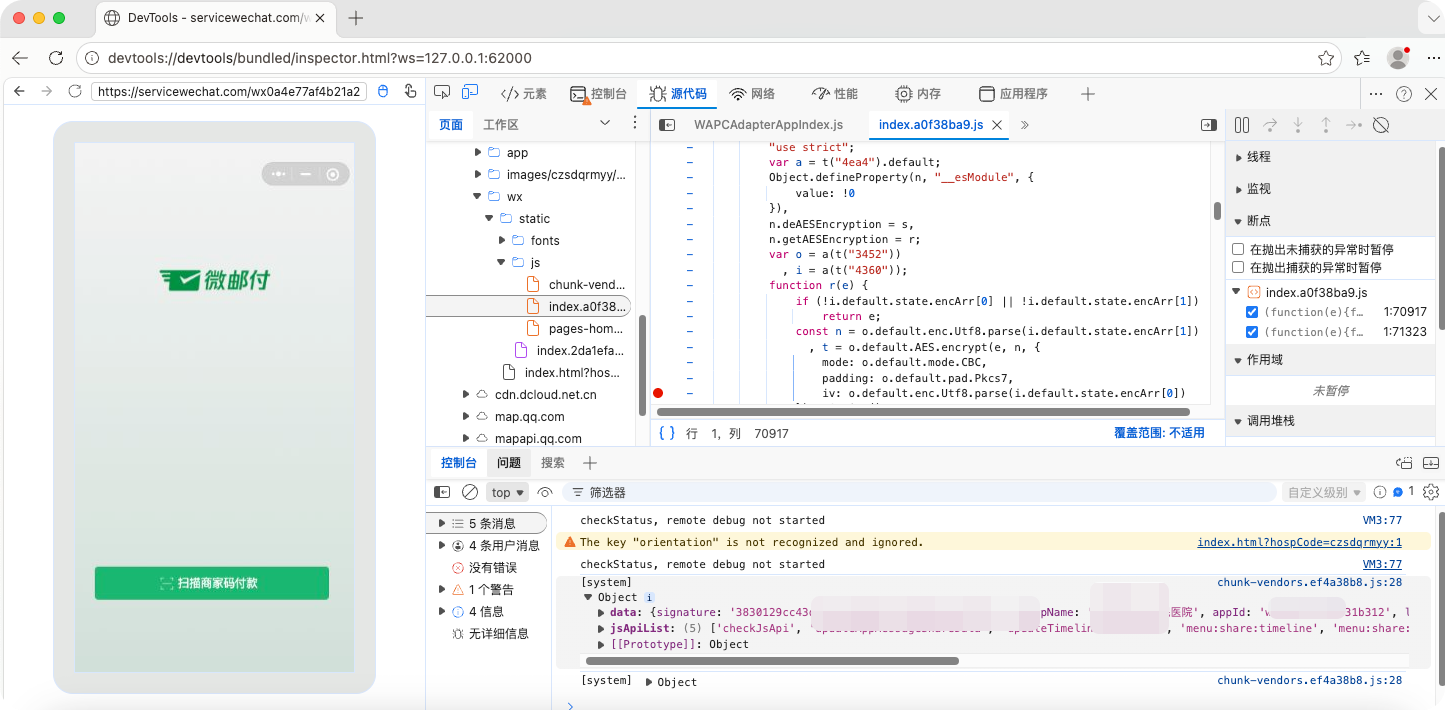Screen dimensions: 1445x710
Task: Expand the navigator tabs chevron dropdown
Action: click(605, 123)
